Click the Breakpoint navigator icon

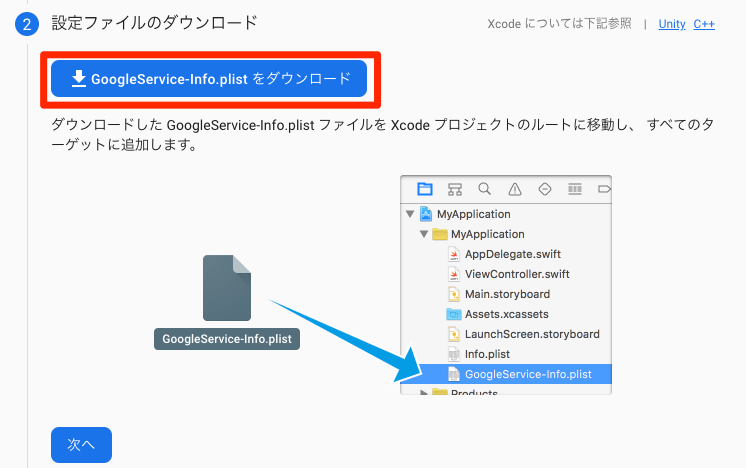(603, 189)
